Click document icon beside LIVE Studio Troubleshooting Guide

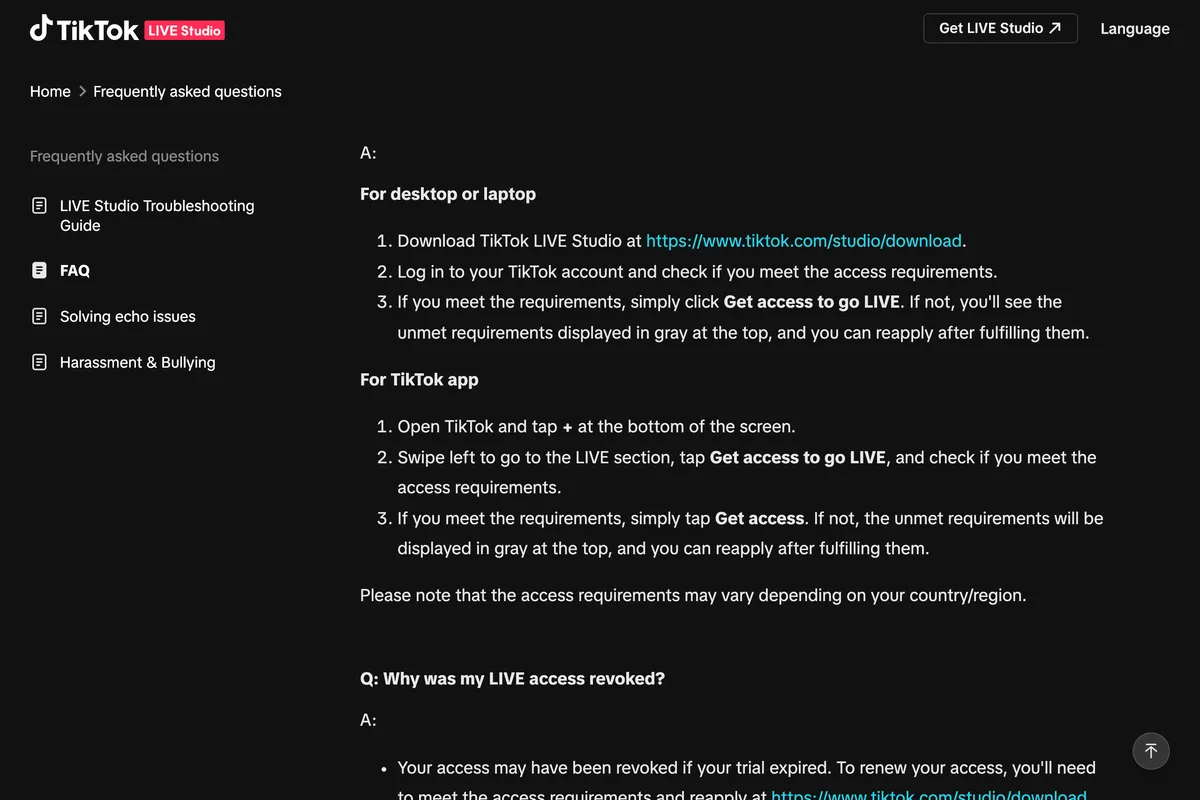pos(39,206)
